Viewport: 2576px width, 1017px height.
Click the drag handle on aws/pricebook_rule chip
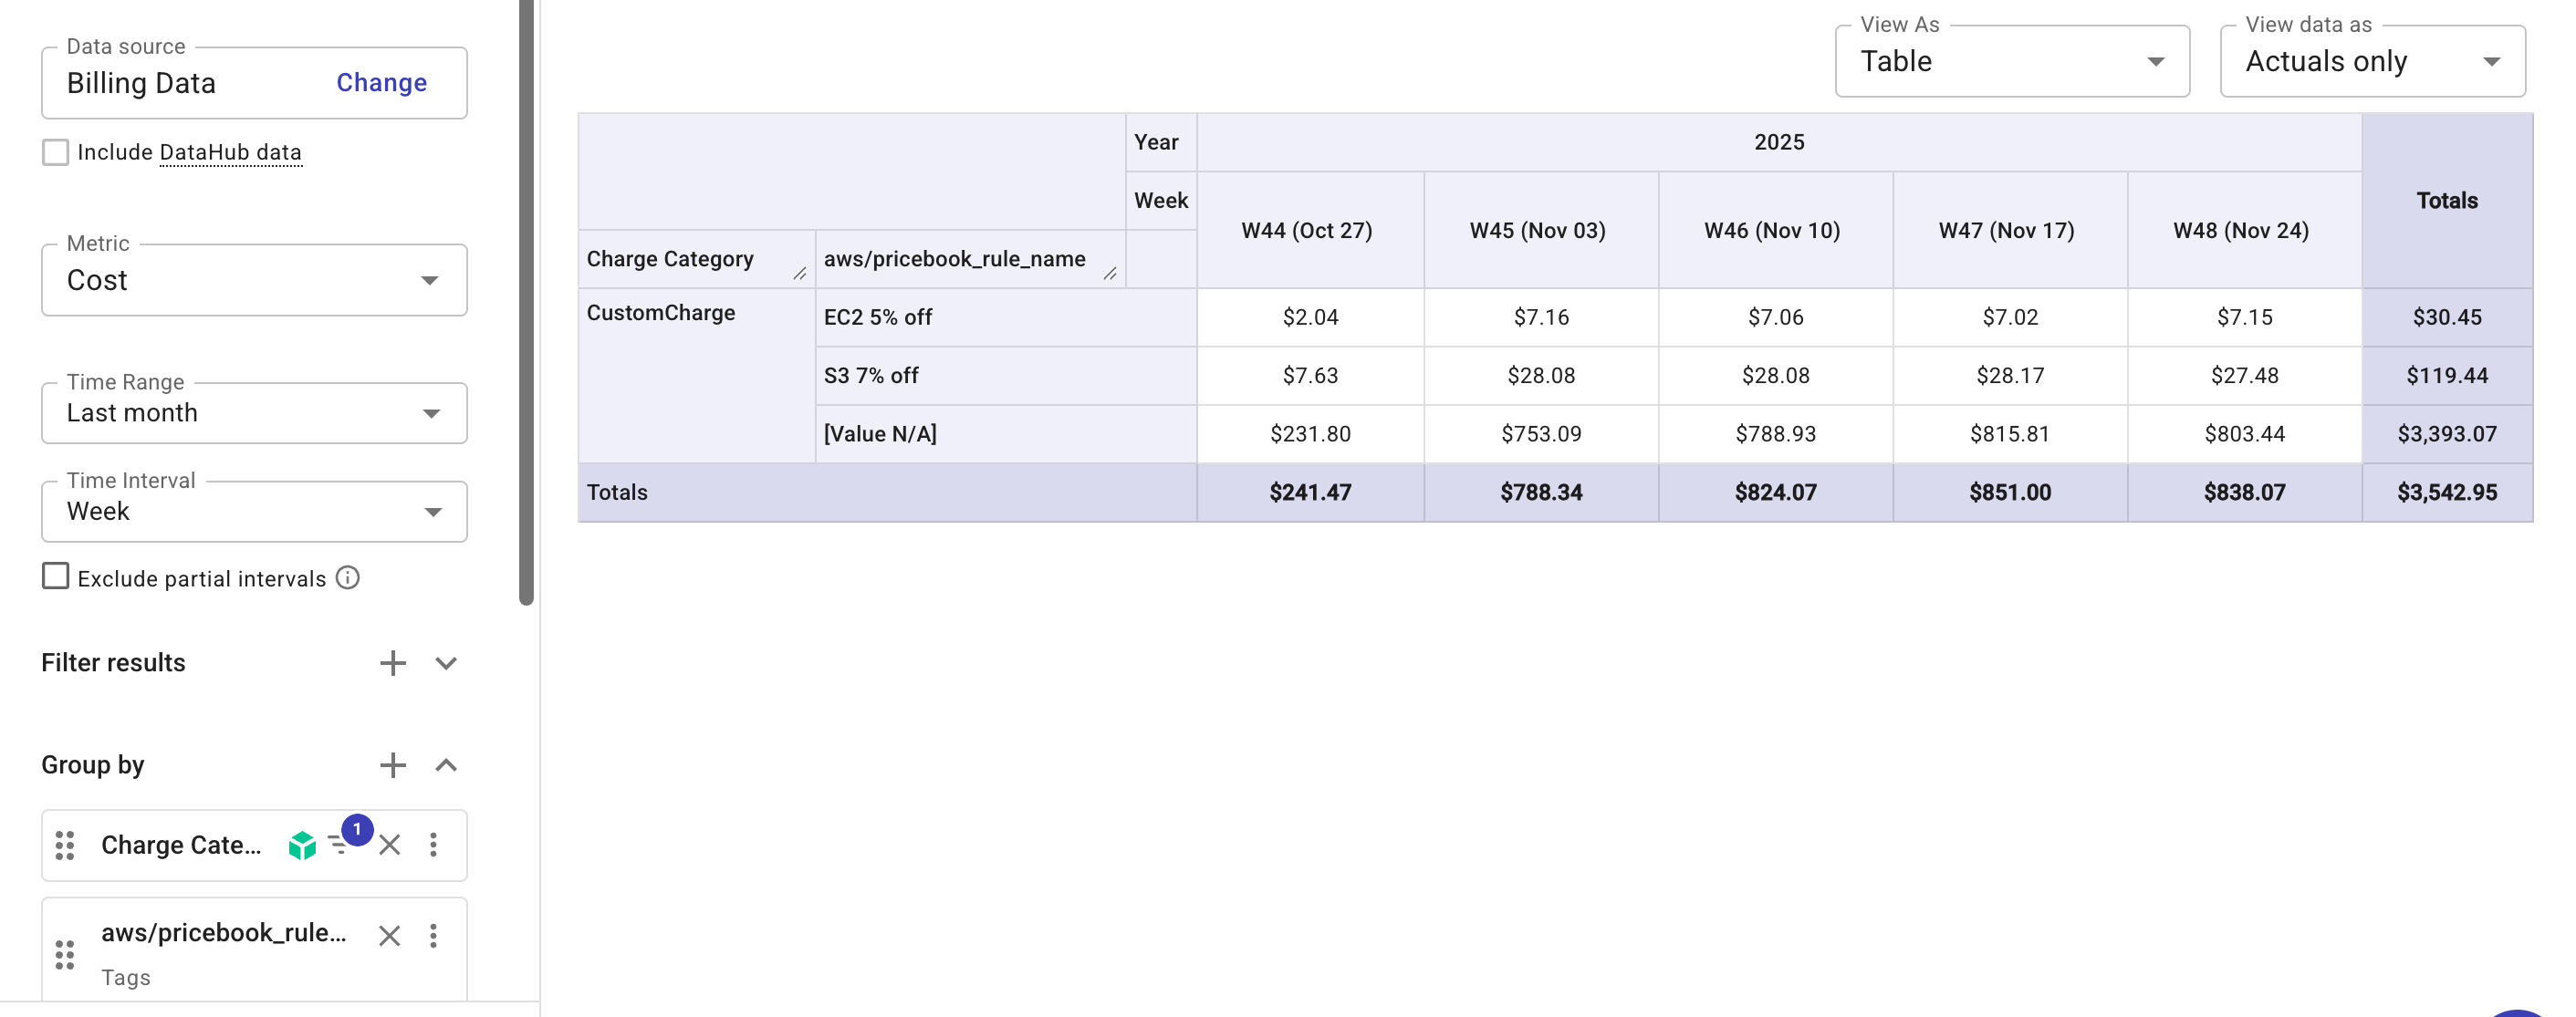(66, 953)
